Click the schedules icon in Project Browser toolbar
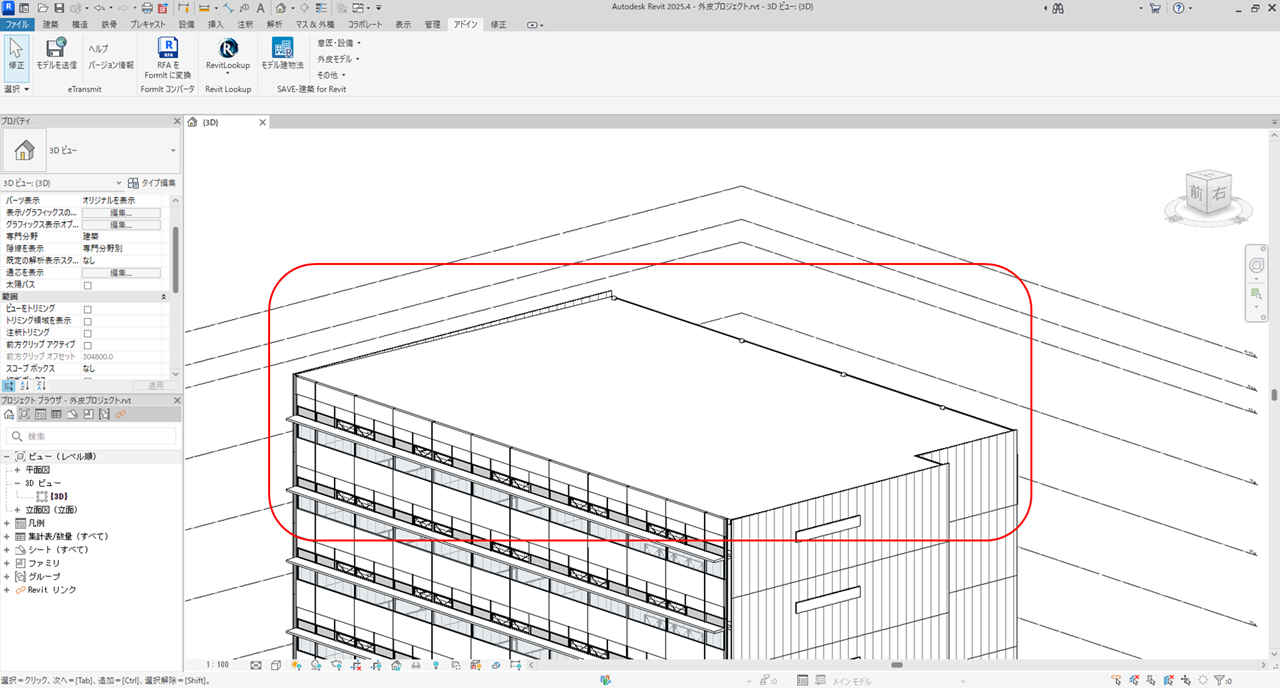The width and height of the screenshot is (1280, 688). point(57,413)
